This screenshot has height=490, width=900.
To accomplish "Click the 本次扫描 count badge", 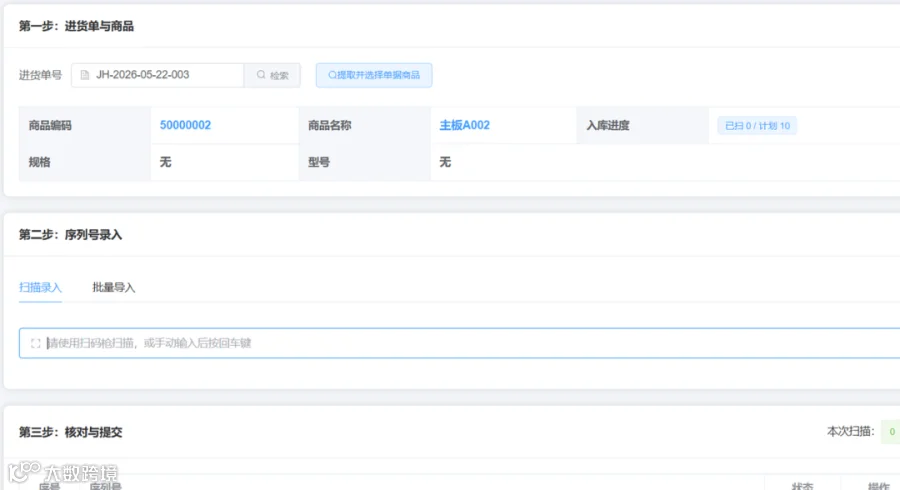I will pyautogui.click(x=891, y=431).
